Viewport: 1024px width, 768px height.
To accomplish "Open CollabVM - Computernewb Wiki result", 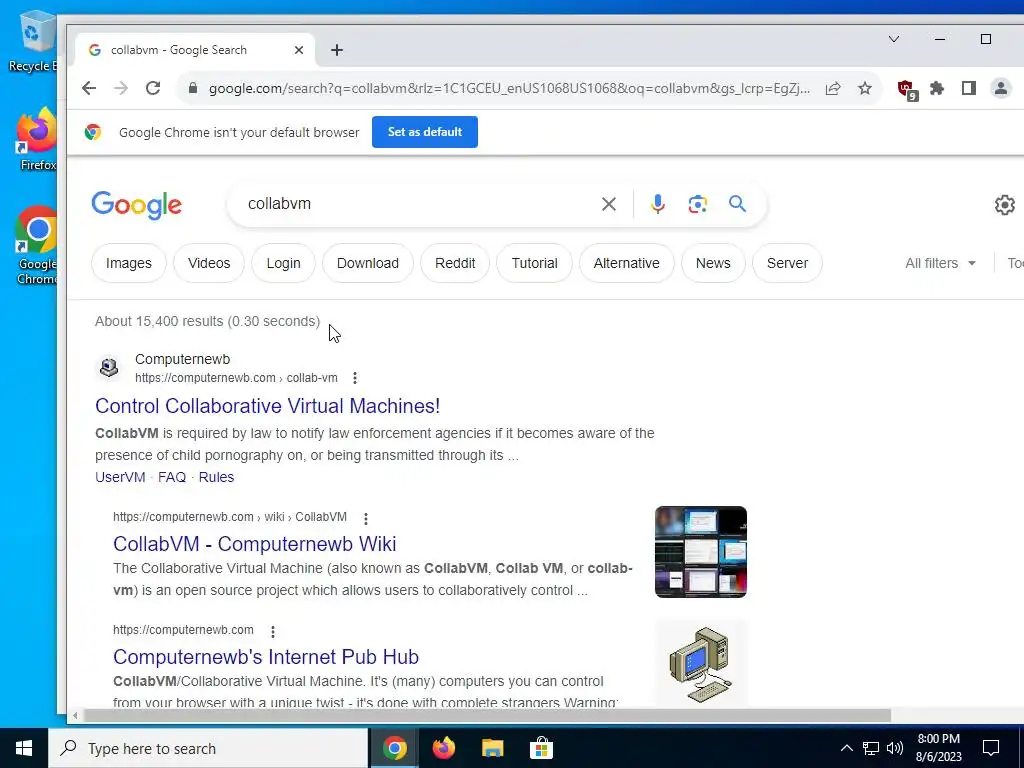I will click(255, 544).
